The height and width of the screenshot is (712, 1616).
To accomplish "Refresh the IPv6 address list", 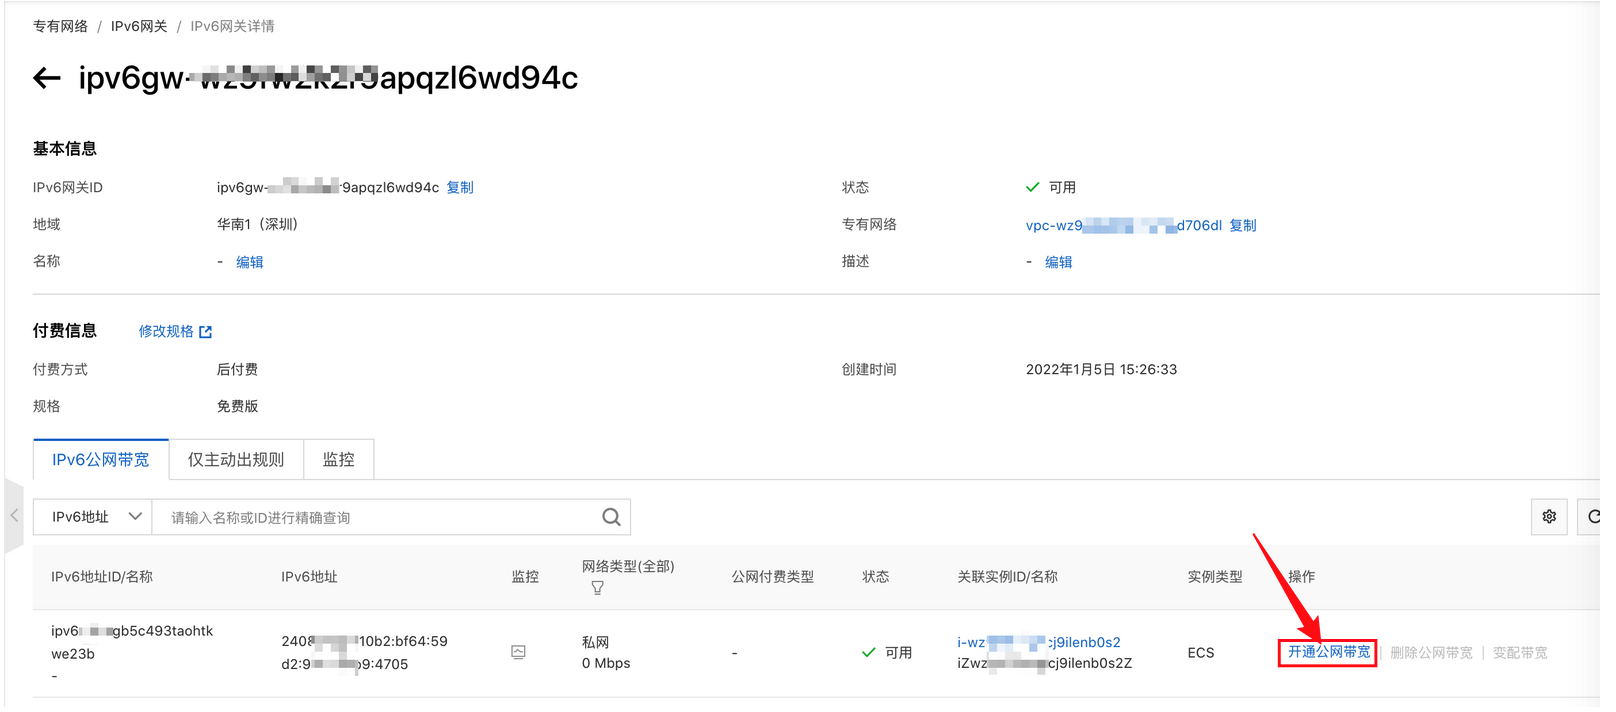I will pyautogui.click(x=1593, y=517).
